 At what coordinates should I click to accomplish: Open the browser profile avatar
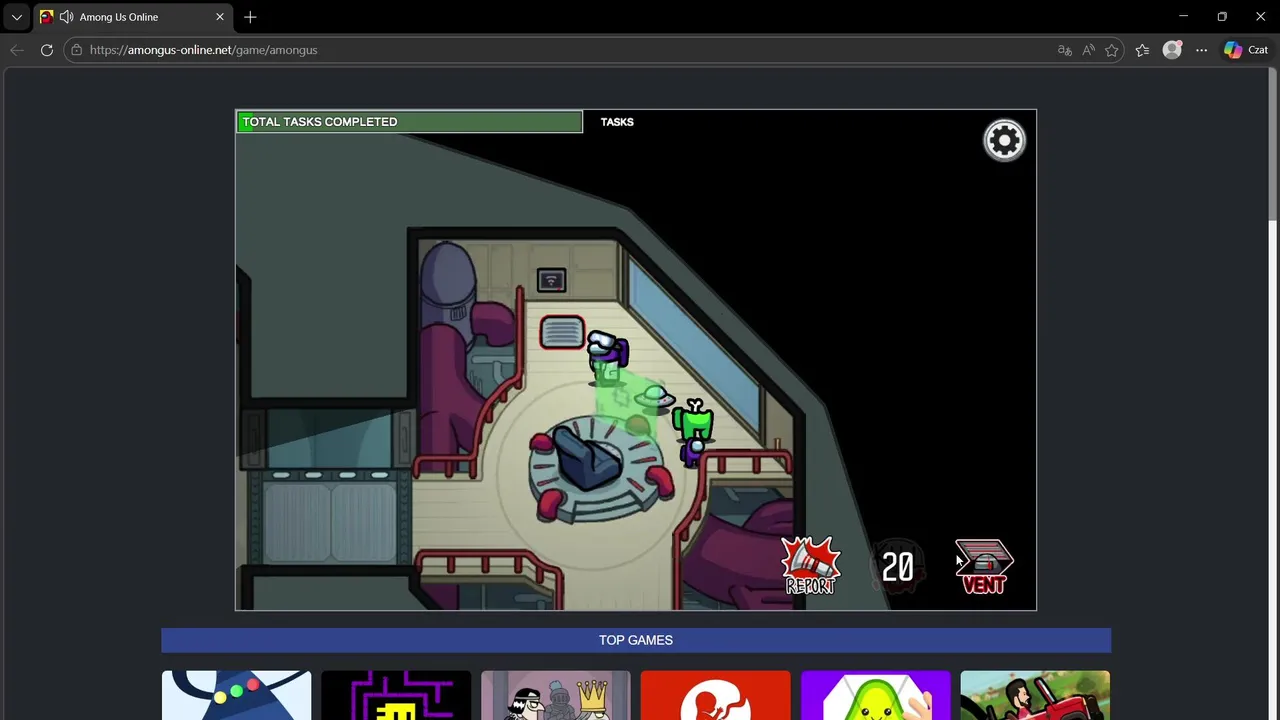pos(1172,50)
